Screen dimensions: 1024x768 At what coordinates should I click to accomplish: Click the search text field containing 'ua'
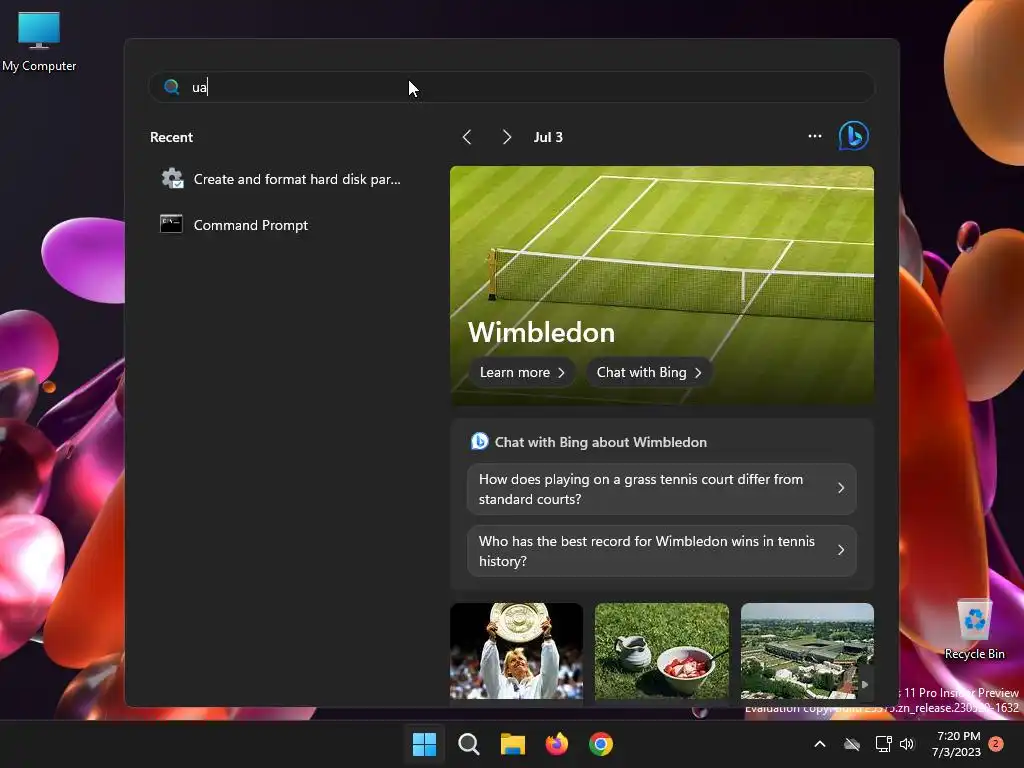pyautogui.click(x=511, y=87)
